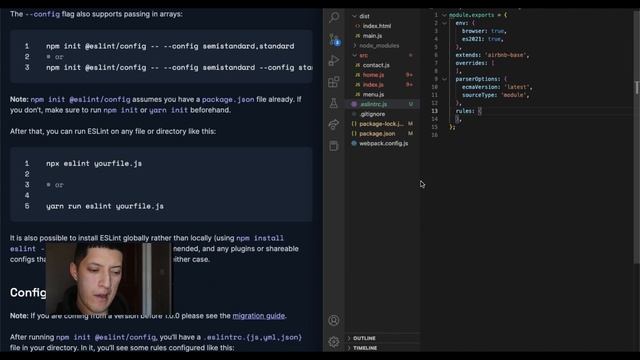Open package-lock.json file
Image resolution: width=640 pixels, height=360 pixels.
click(x=381, y=124)
